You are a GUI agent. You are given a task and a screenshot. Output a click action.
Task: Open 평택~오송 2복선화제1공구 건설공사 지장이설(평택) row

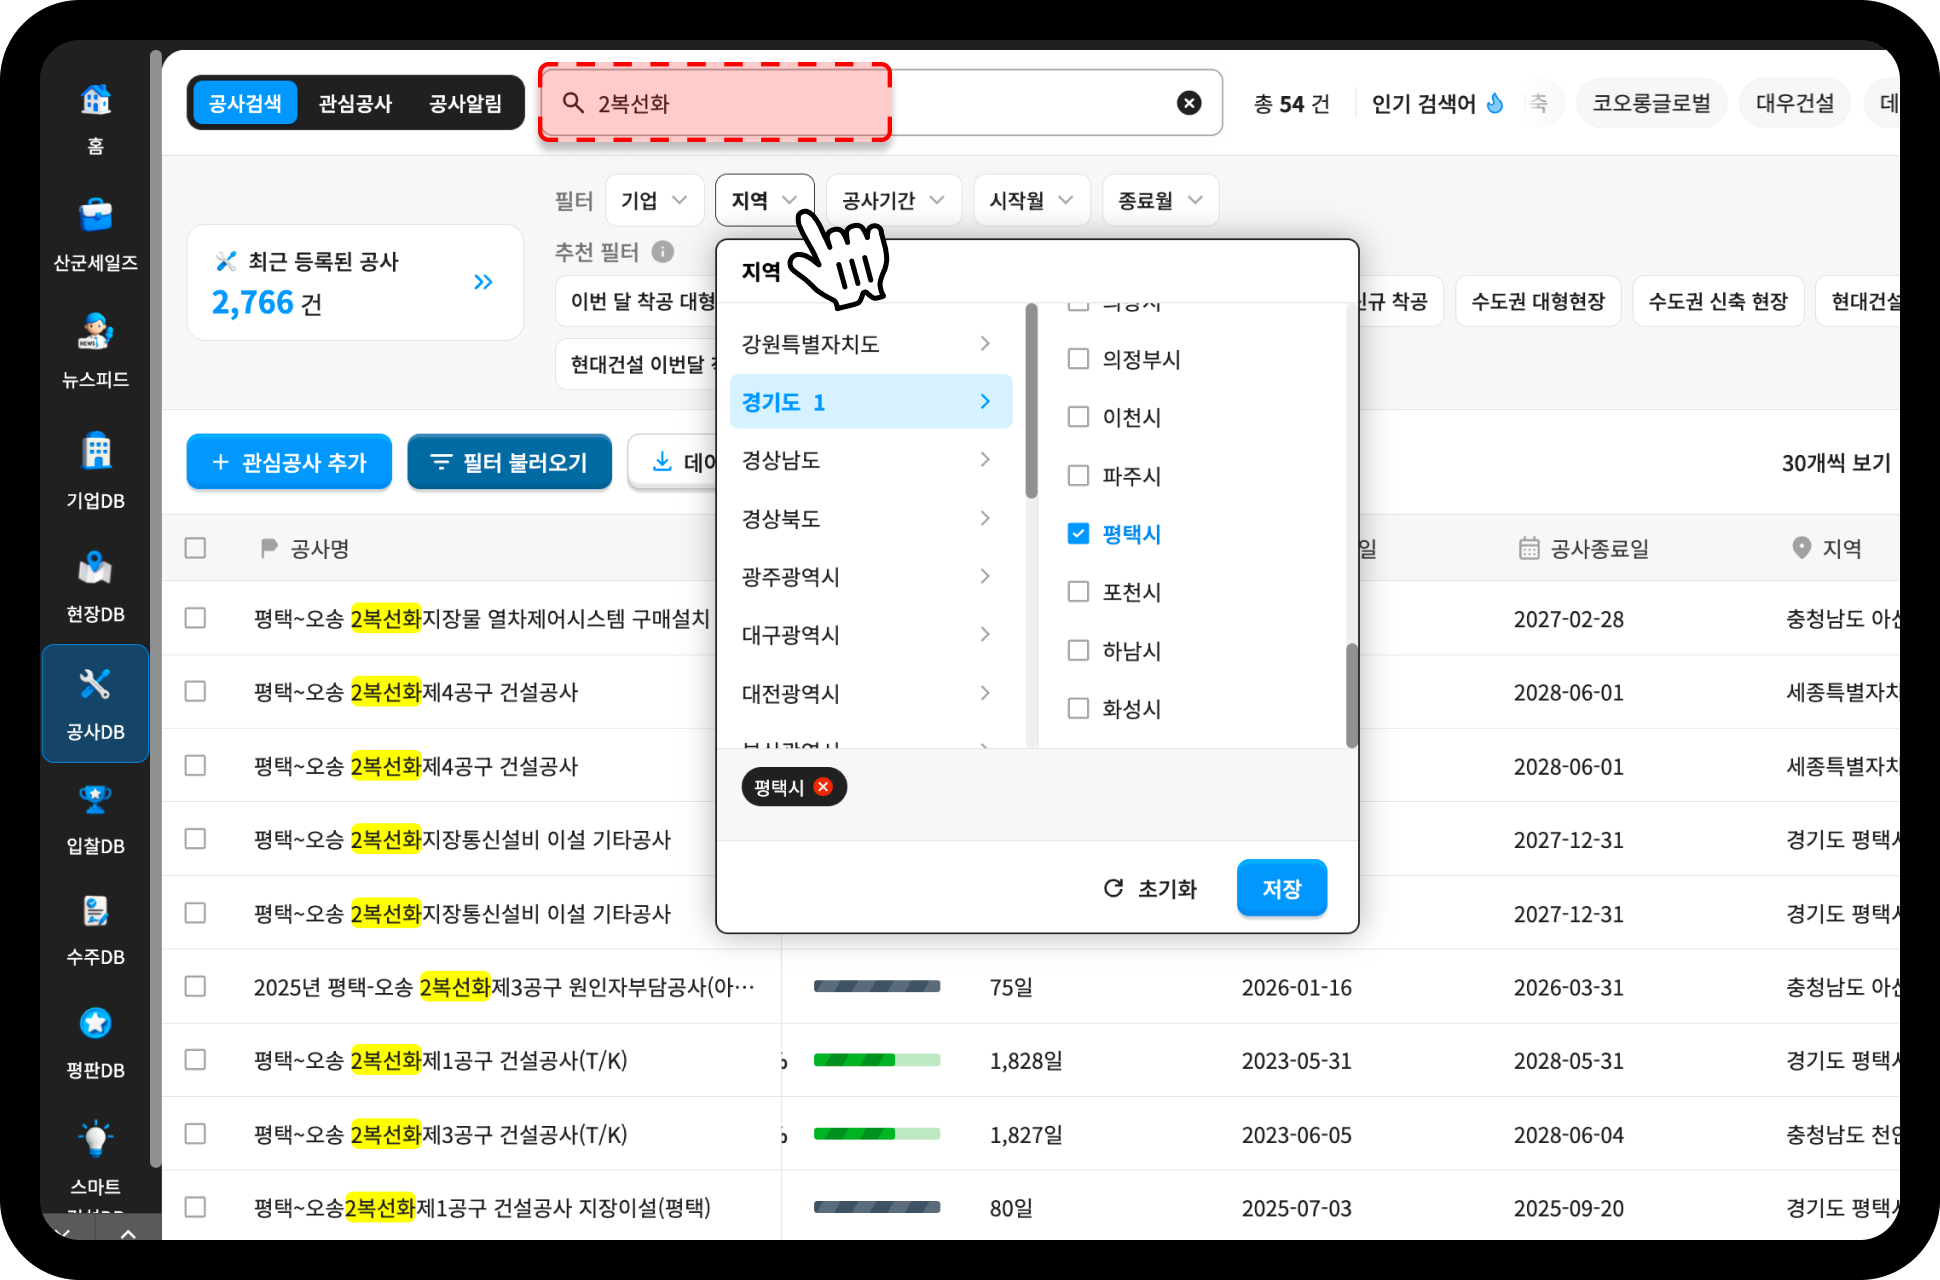(482, 1207)
